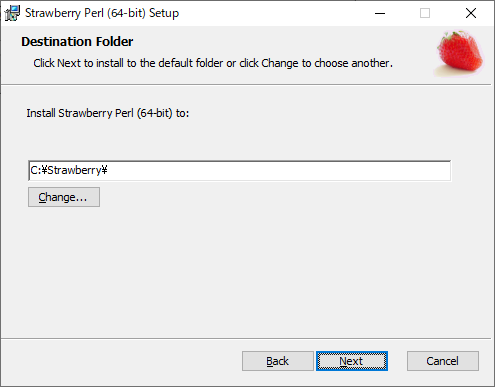Click the Destination Folder heading
Viewport: 495px width, 387px height.
[x=77, y=42]
